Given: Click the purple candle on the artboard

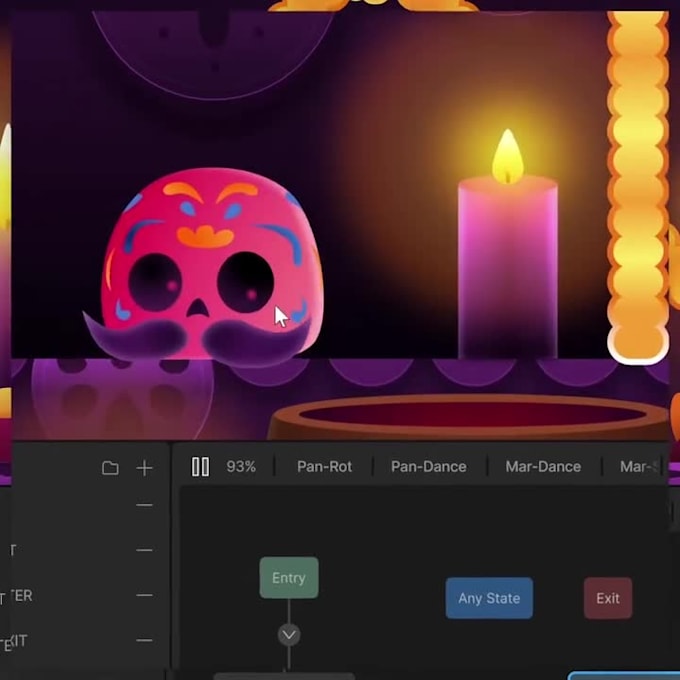Looking at the screenshot, I should pos(508,269).
